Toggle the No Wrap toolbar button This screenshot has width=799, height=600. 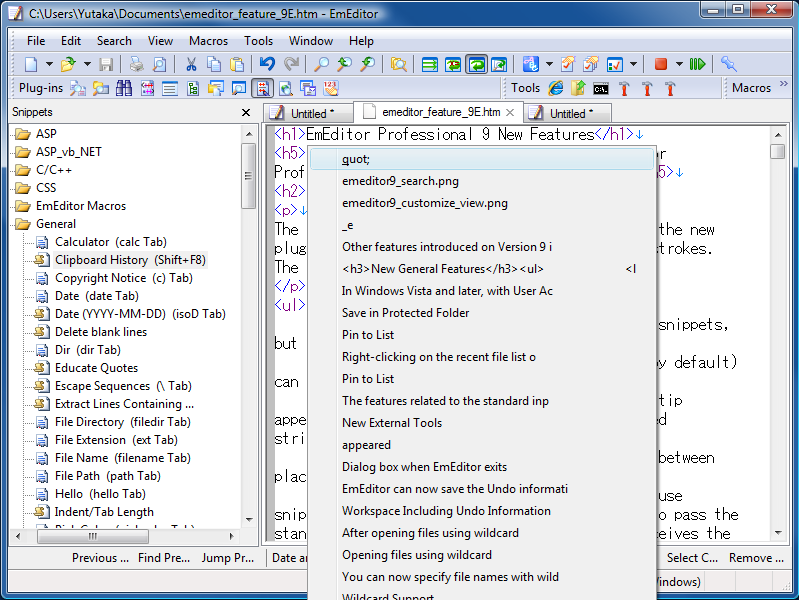430,64
